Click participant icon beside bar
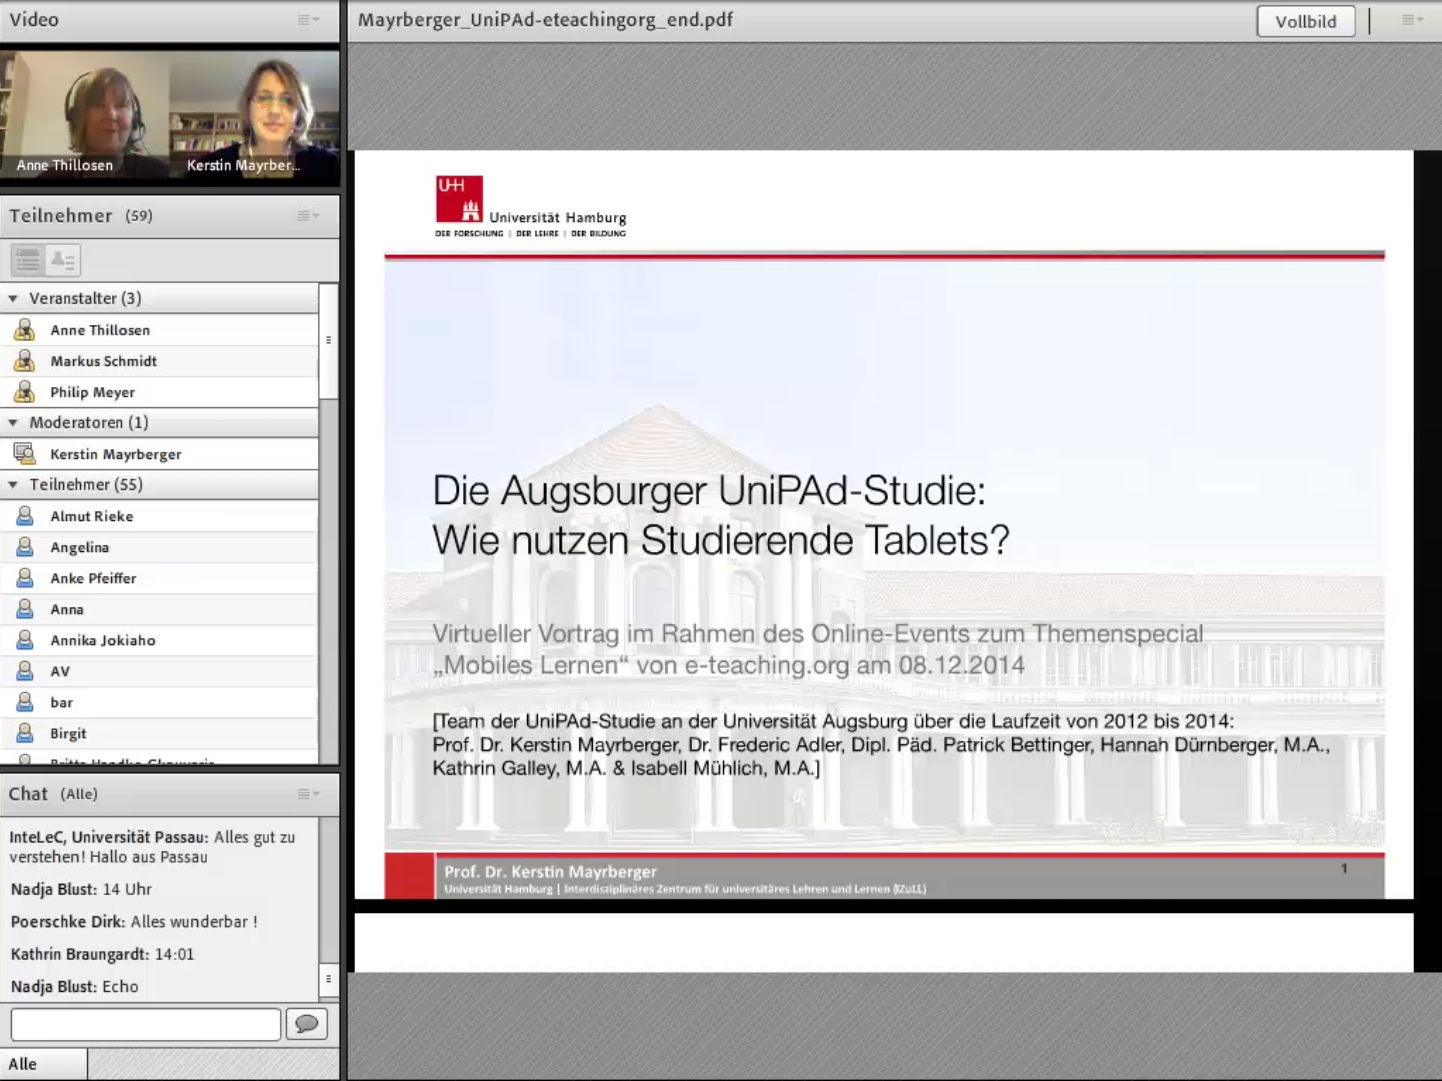This screenshot has width=1442, height=1081. click(25, 702)
